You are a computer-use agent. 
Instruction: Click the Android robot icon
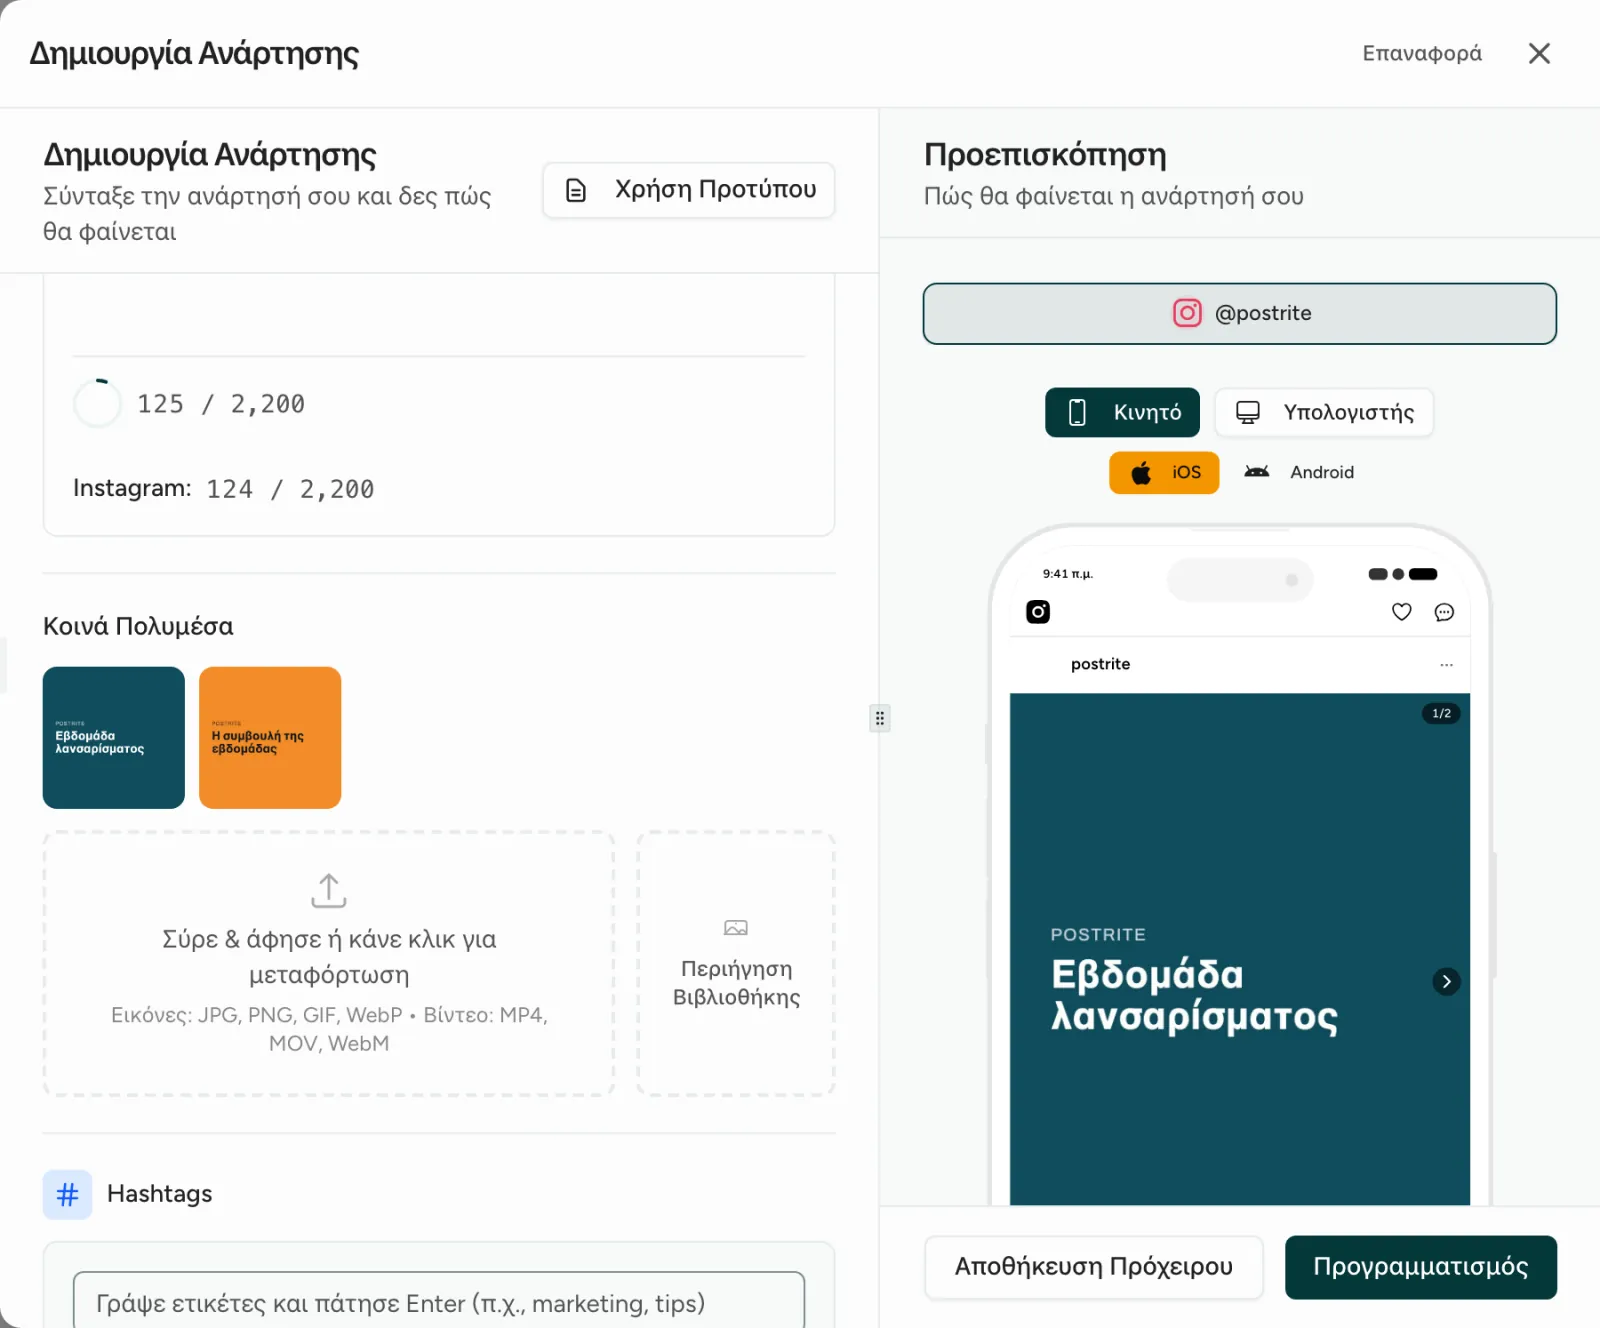(1257, 472)
